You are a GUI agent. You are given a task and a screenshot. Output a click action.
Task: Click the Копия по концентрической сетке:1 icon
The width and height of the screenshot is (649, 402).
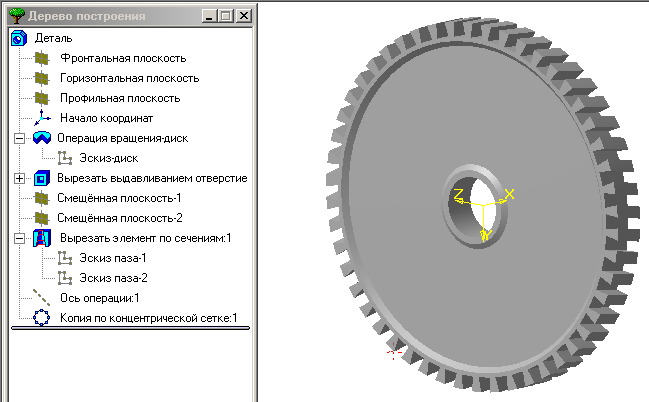point(41,318)
